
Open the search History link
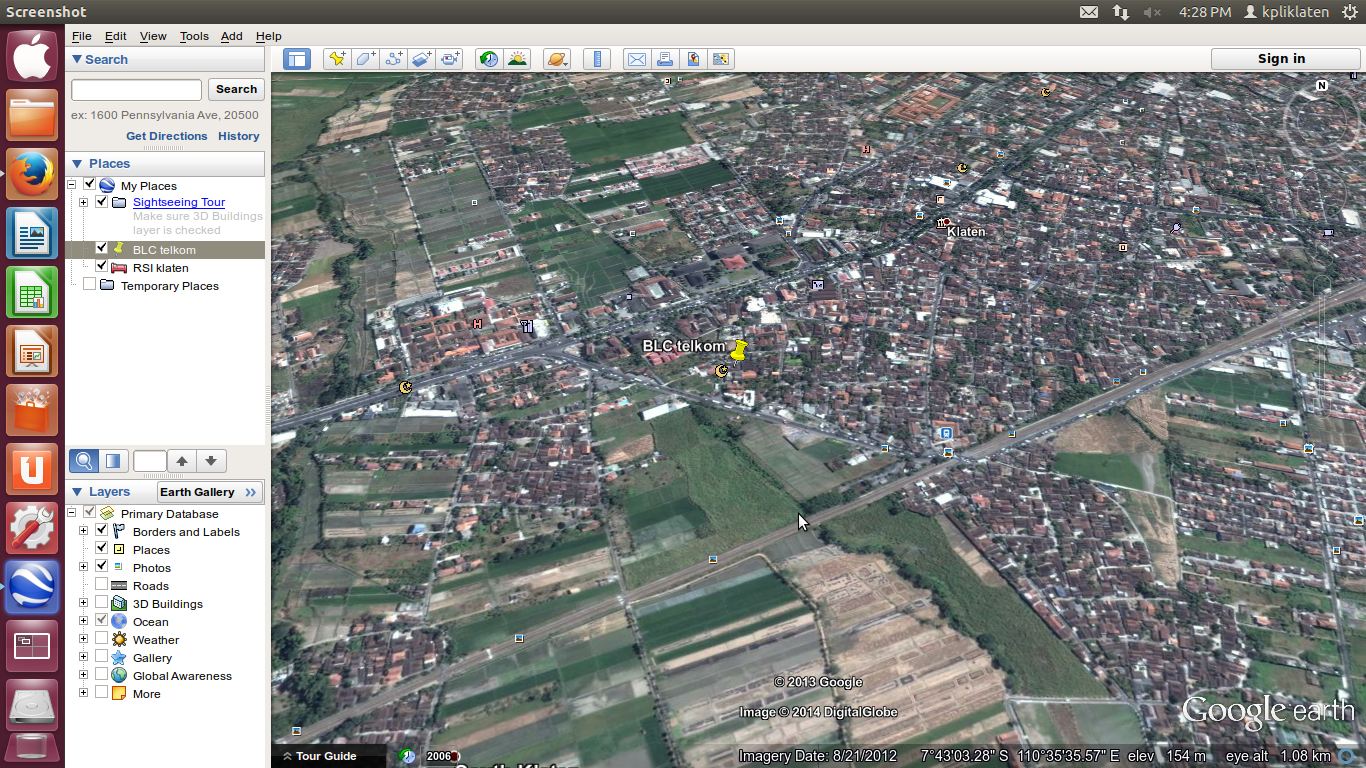pyautogui.click(x=239, y=136)
